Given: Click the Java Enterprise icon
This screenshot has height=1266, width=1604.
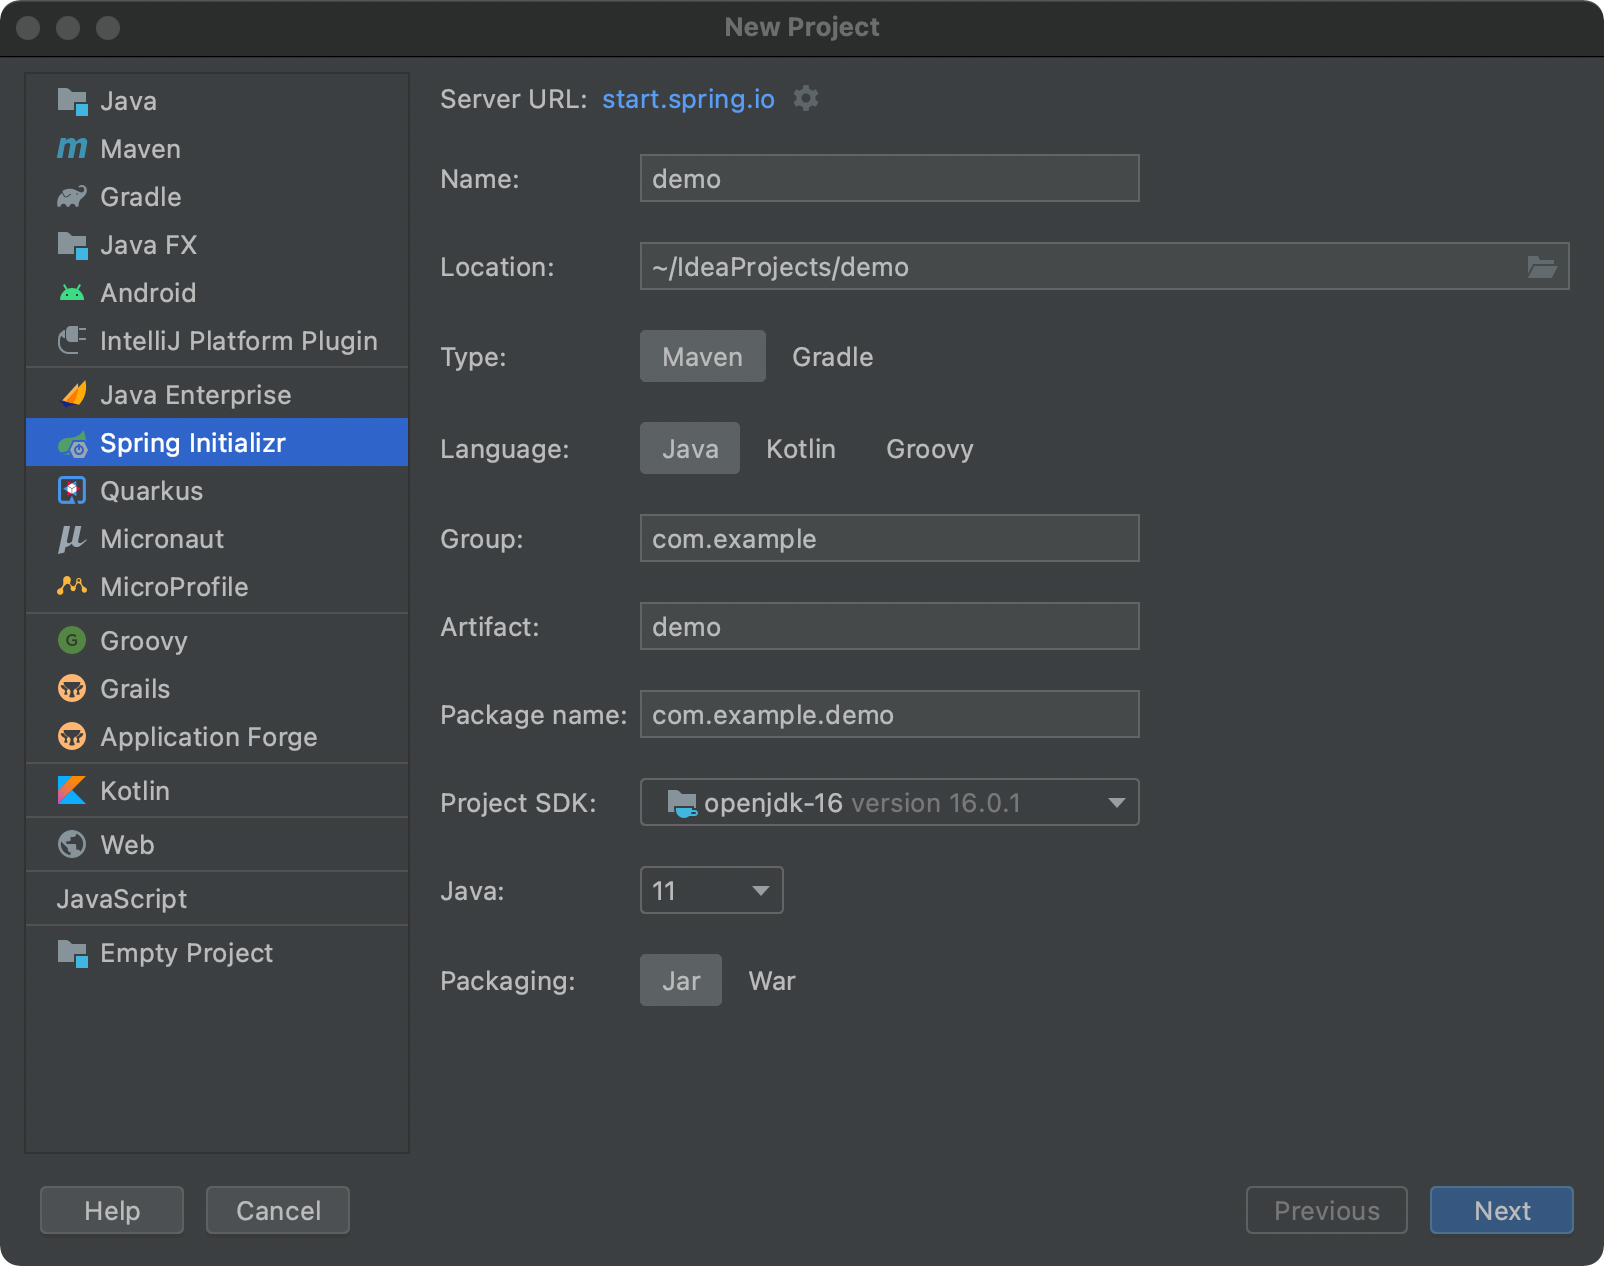Looking at the screenshot, I should click(73, 395).
